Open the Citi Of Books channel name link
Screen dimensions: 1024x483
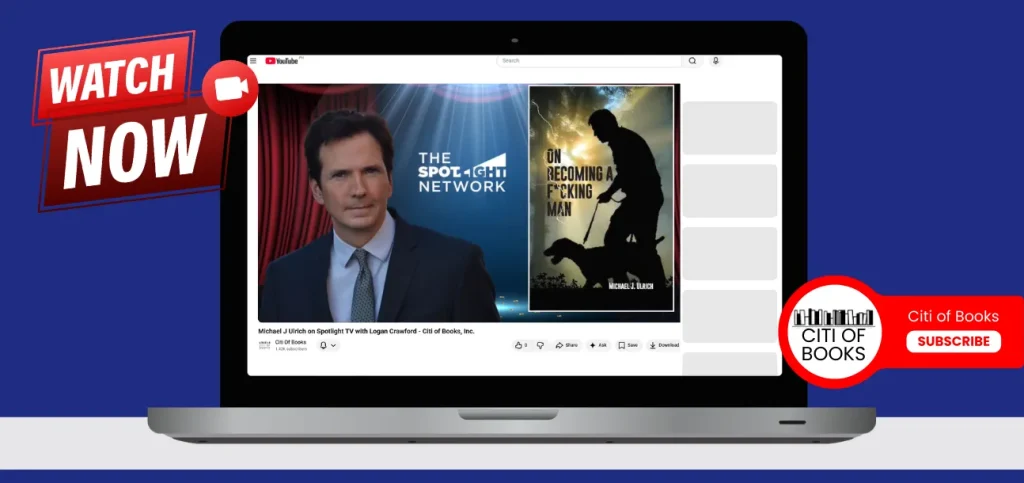pos(291,342)
